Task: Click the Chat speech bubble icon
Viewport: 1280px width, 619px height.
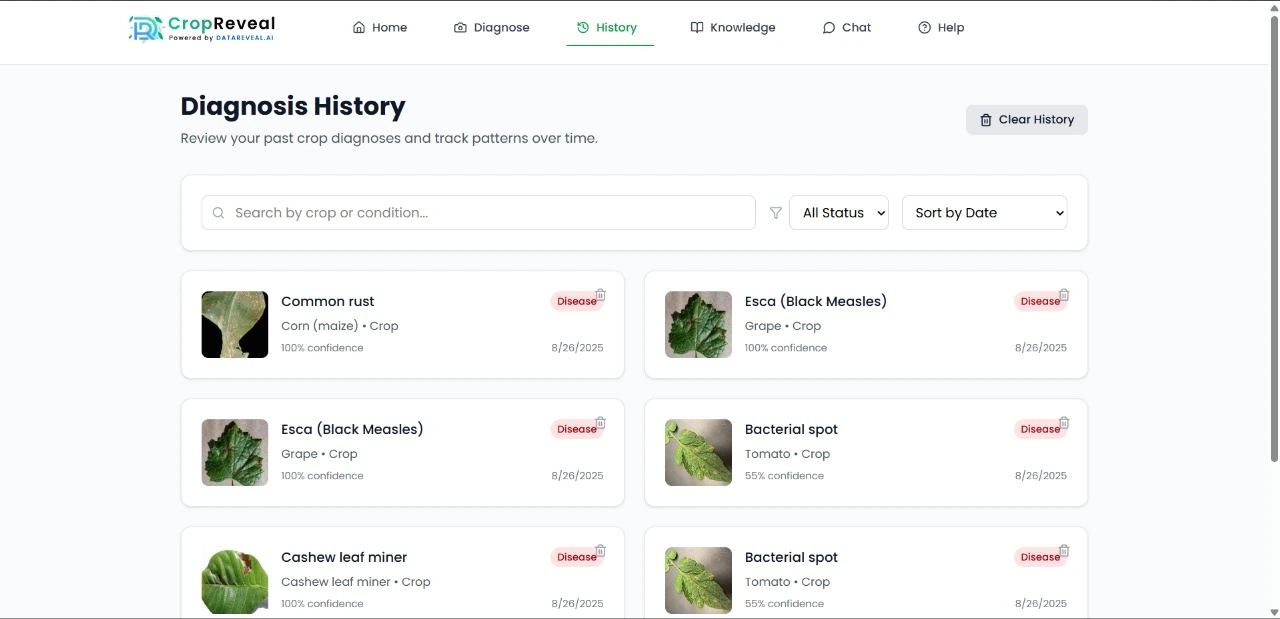Action: coord(827,27)
